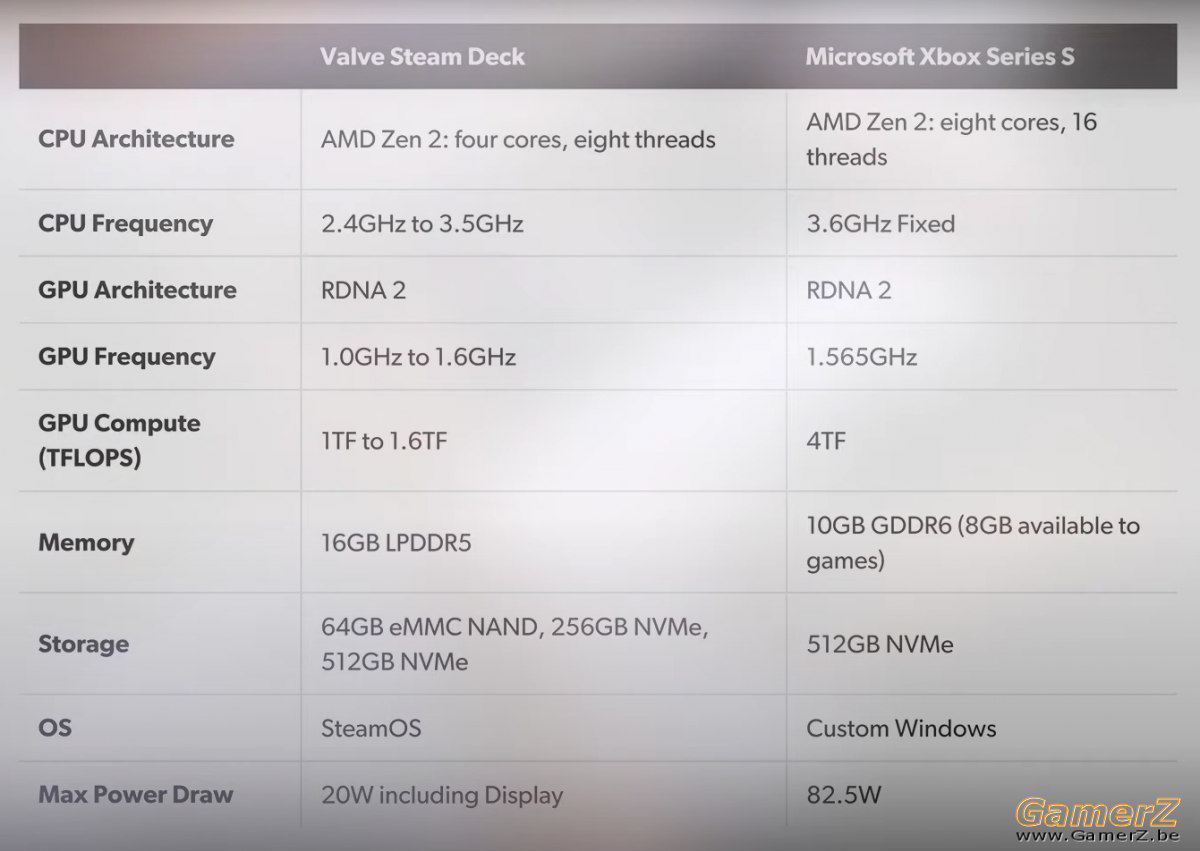Select the "Storage" row label

coord(83,644)
